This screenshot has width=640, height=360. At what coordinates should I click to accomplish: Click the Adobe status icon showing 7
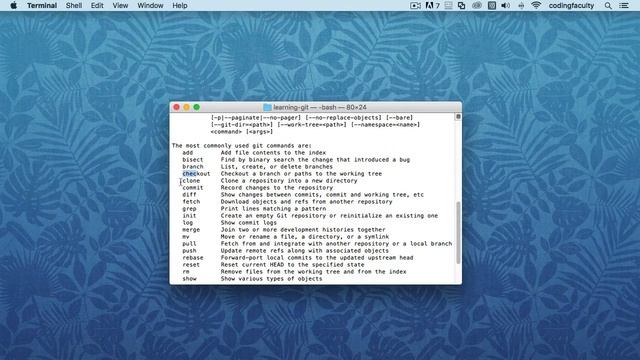point(433,5)
